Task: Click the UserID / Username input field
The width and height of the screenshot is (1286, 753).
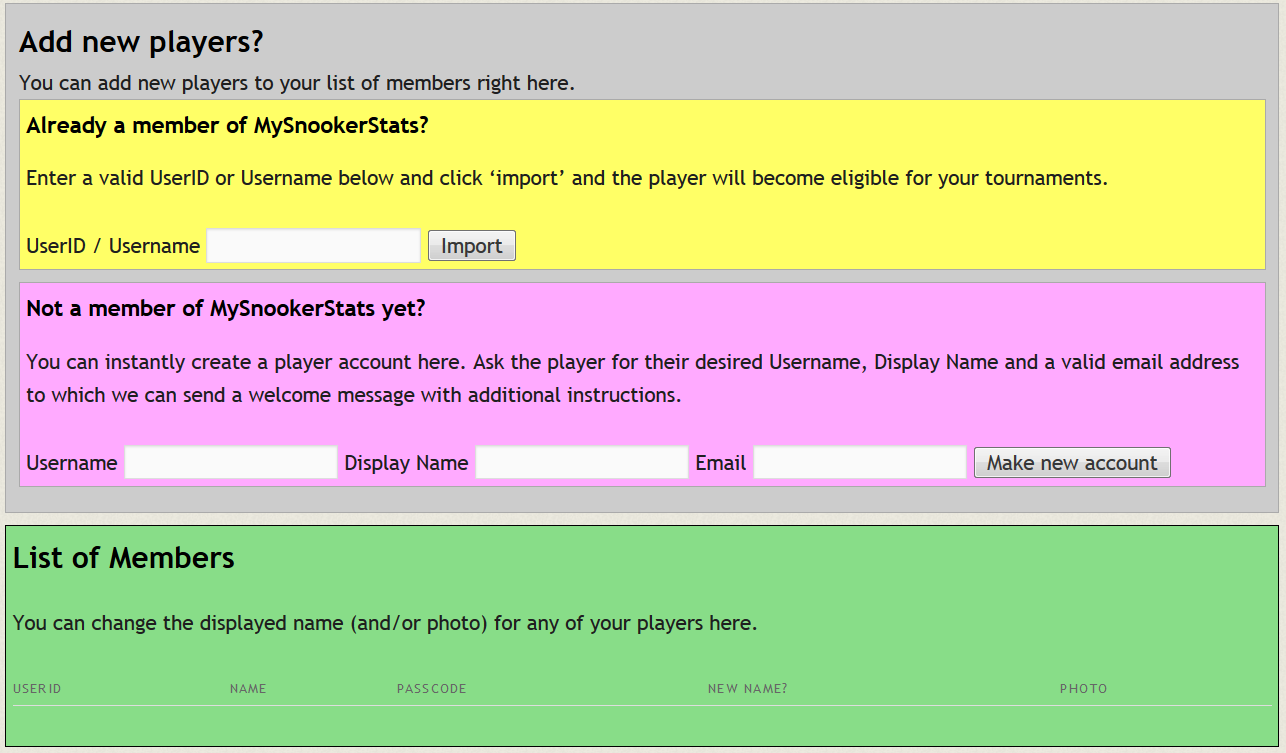Action: (x=313, y=246)
